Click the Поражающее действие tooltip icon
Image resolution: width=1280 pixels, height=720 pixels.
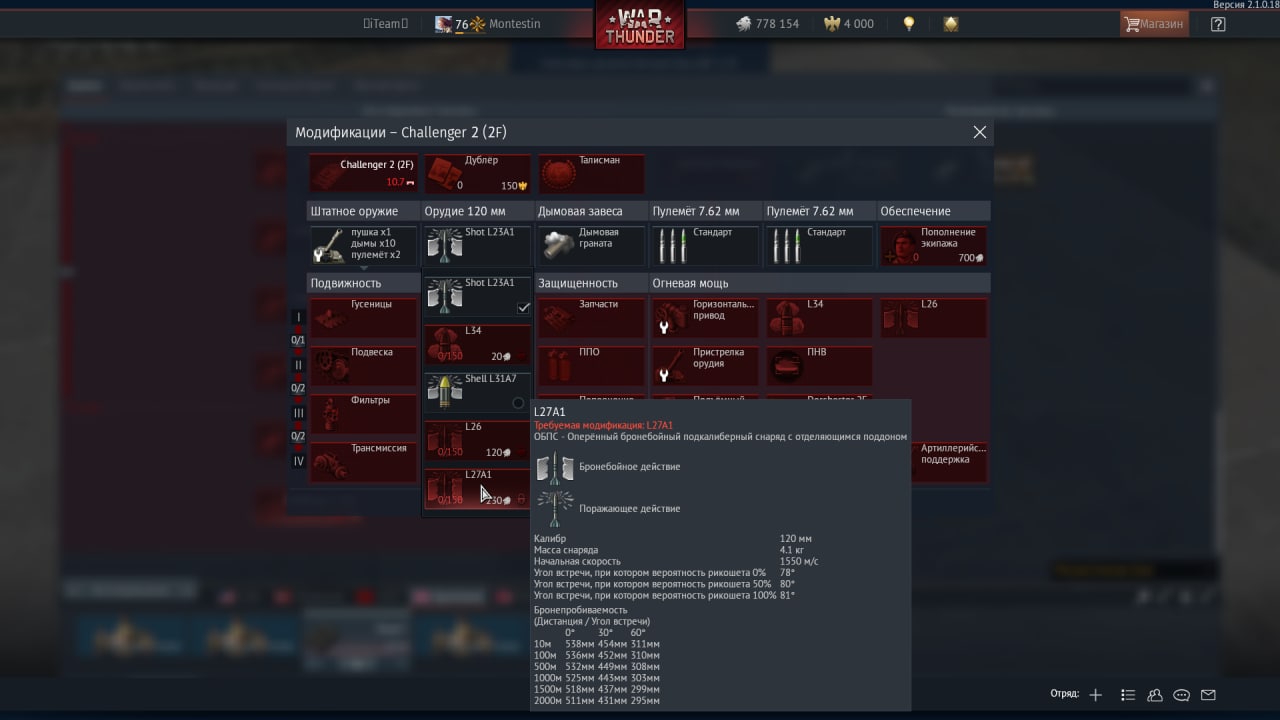pos(555,508)
